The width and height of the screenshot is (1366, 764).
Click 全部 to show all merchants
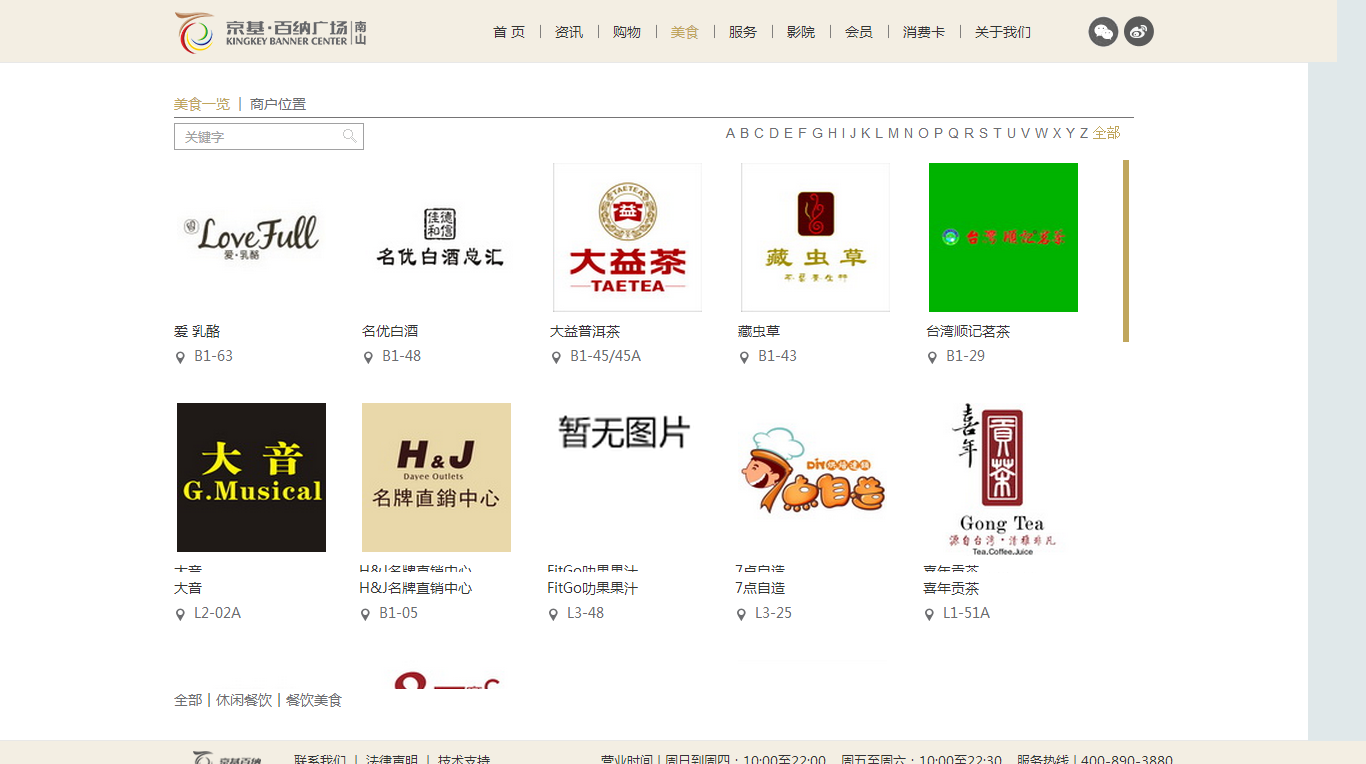click(1105, 131)
